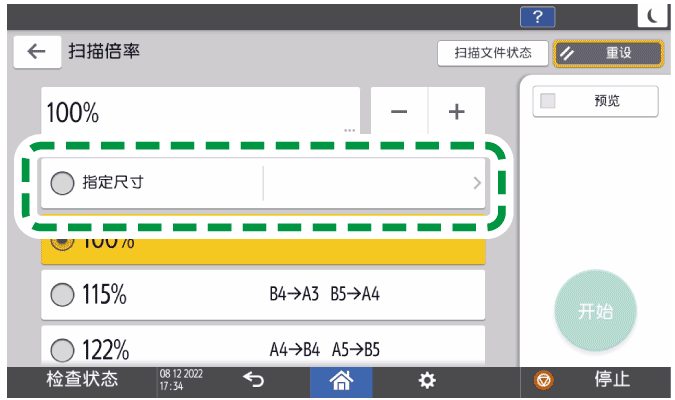
Task: Select the 指定尺寸 radio button
Action: coord(62,184)
